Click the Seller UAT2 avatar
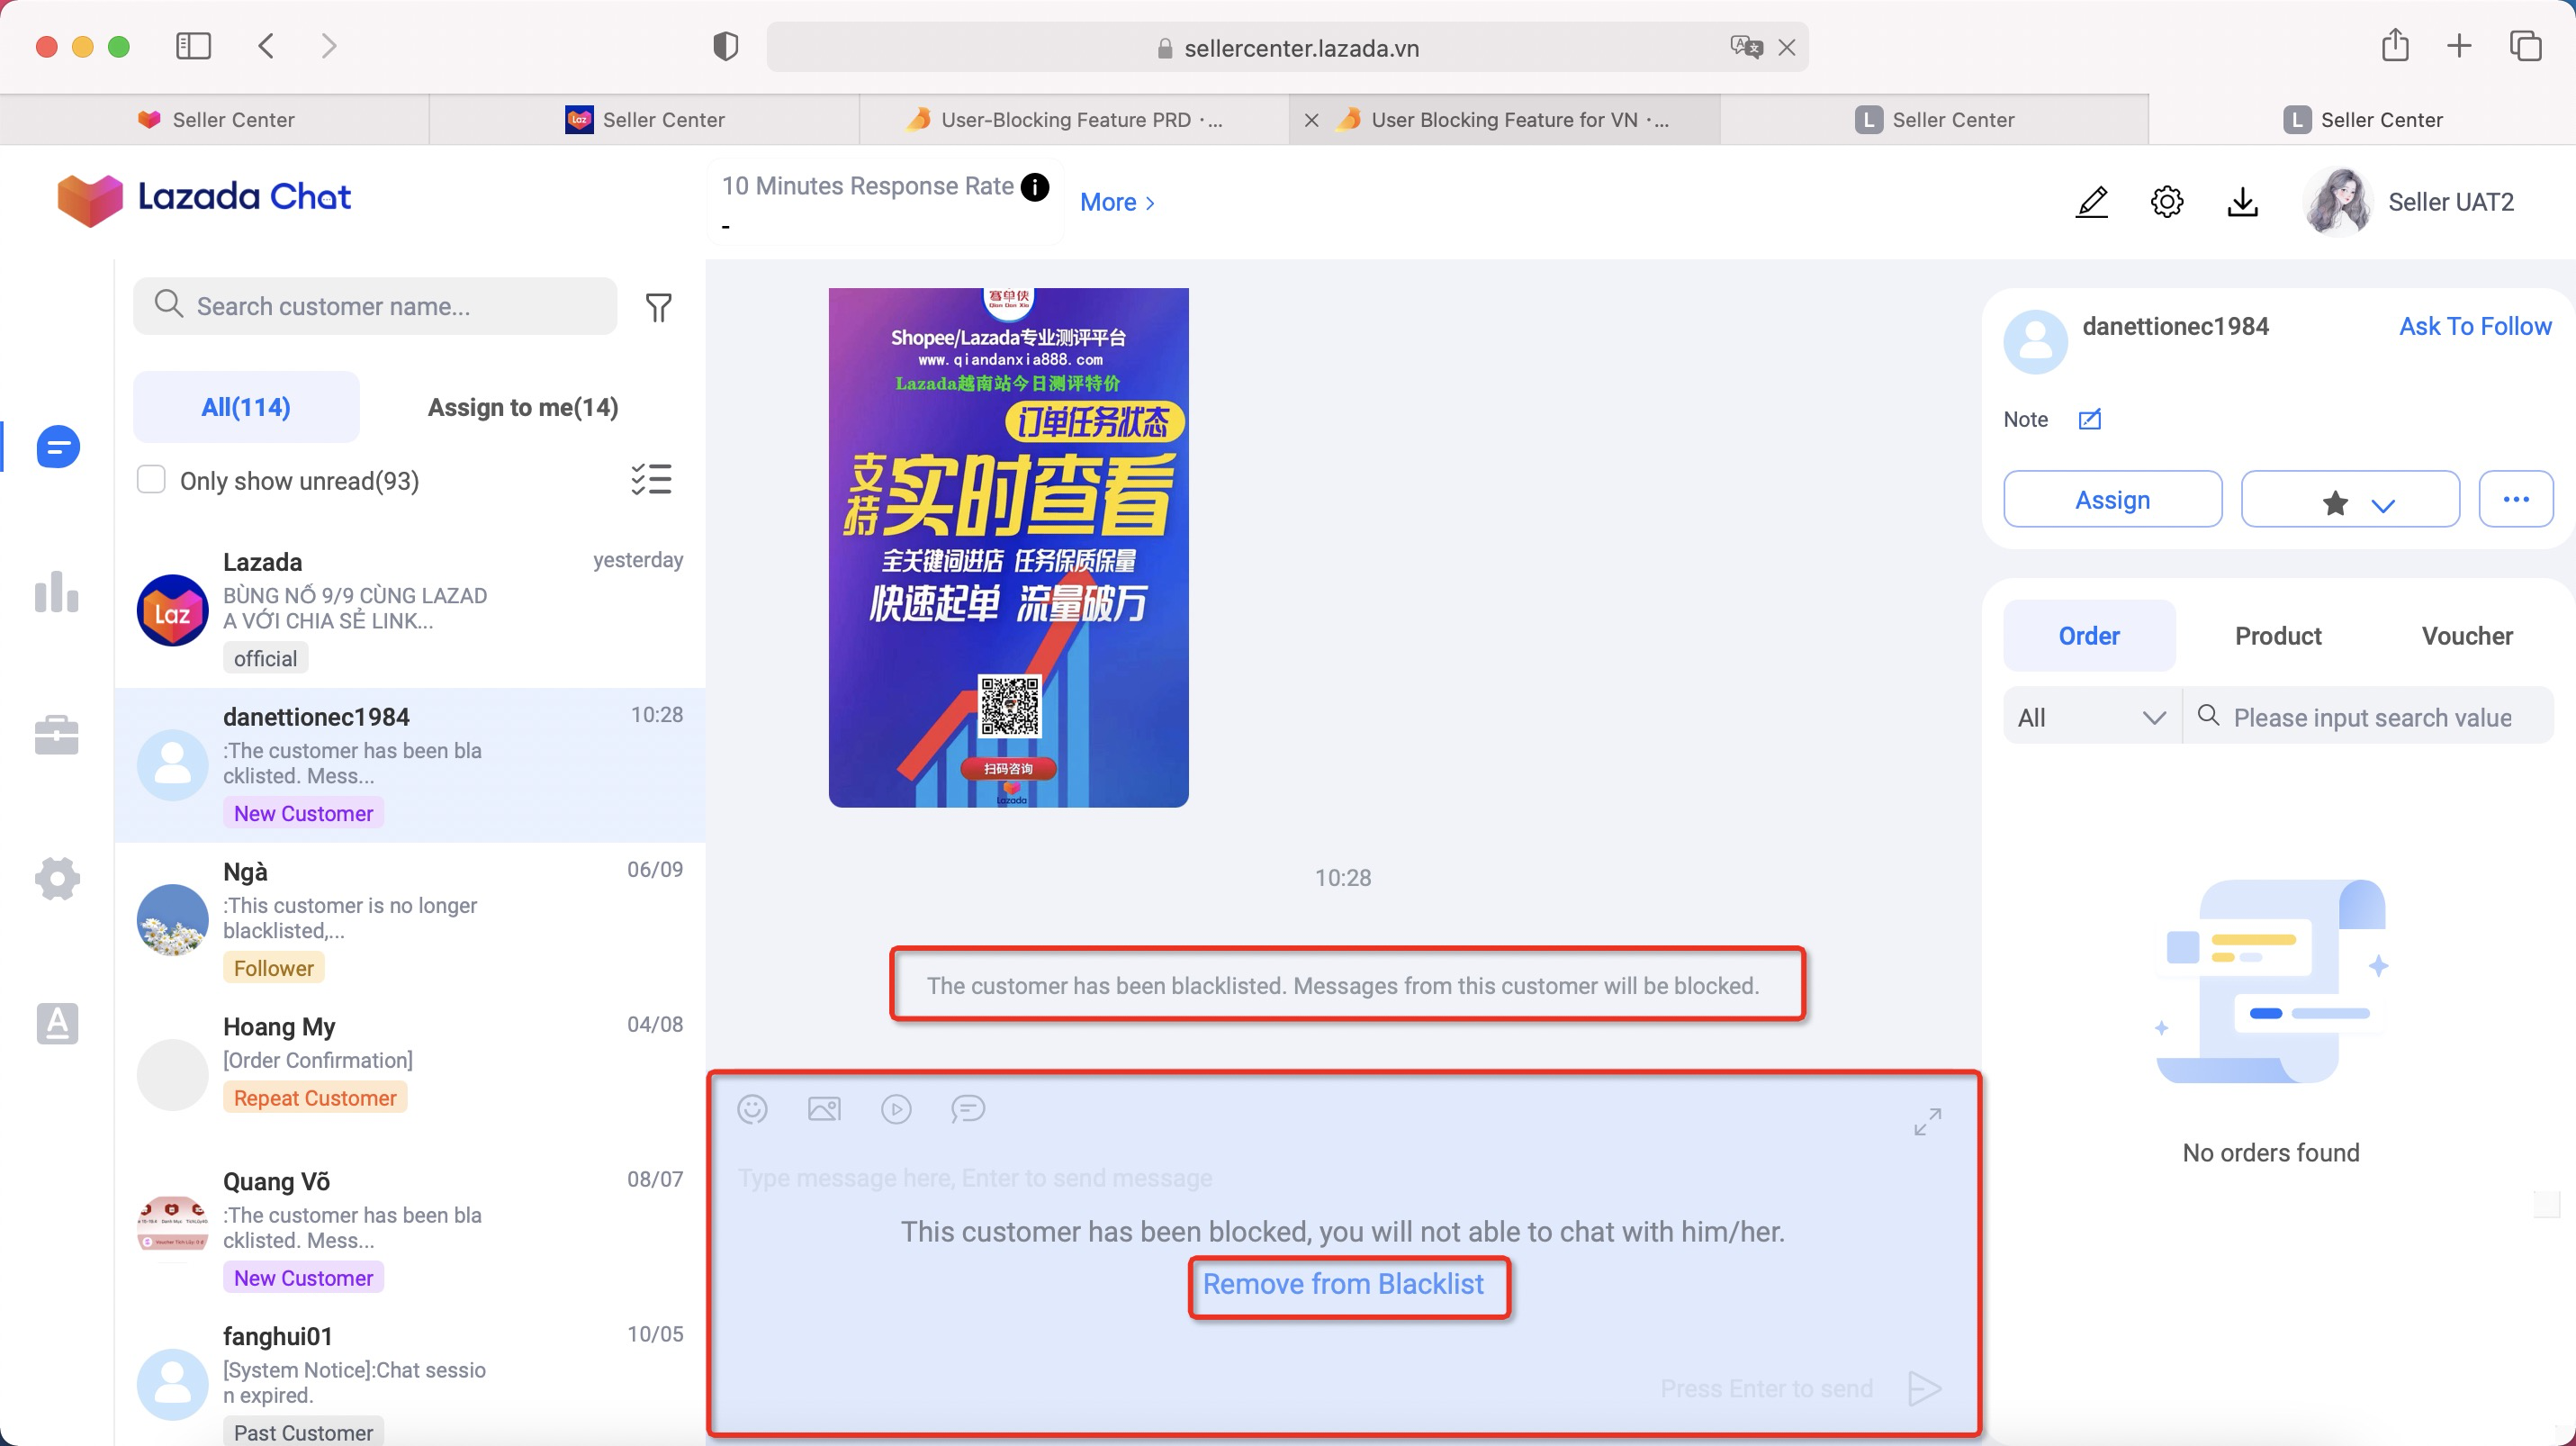This screenshot has height=1446, width=2576. [2337, 202]
